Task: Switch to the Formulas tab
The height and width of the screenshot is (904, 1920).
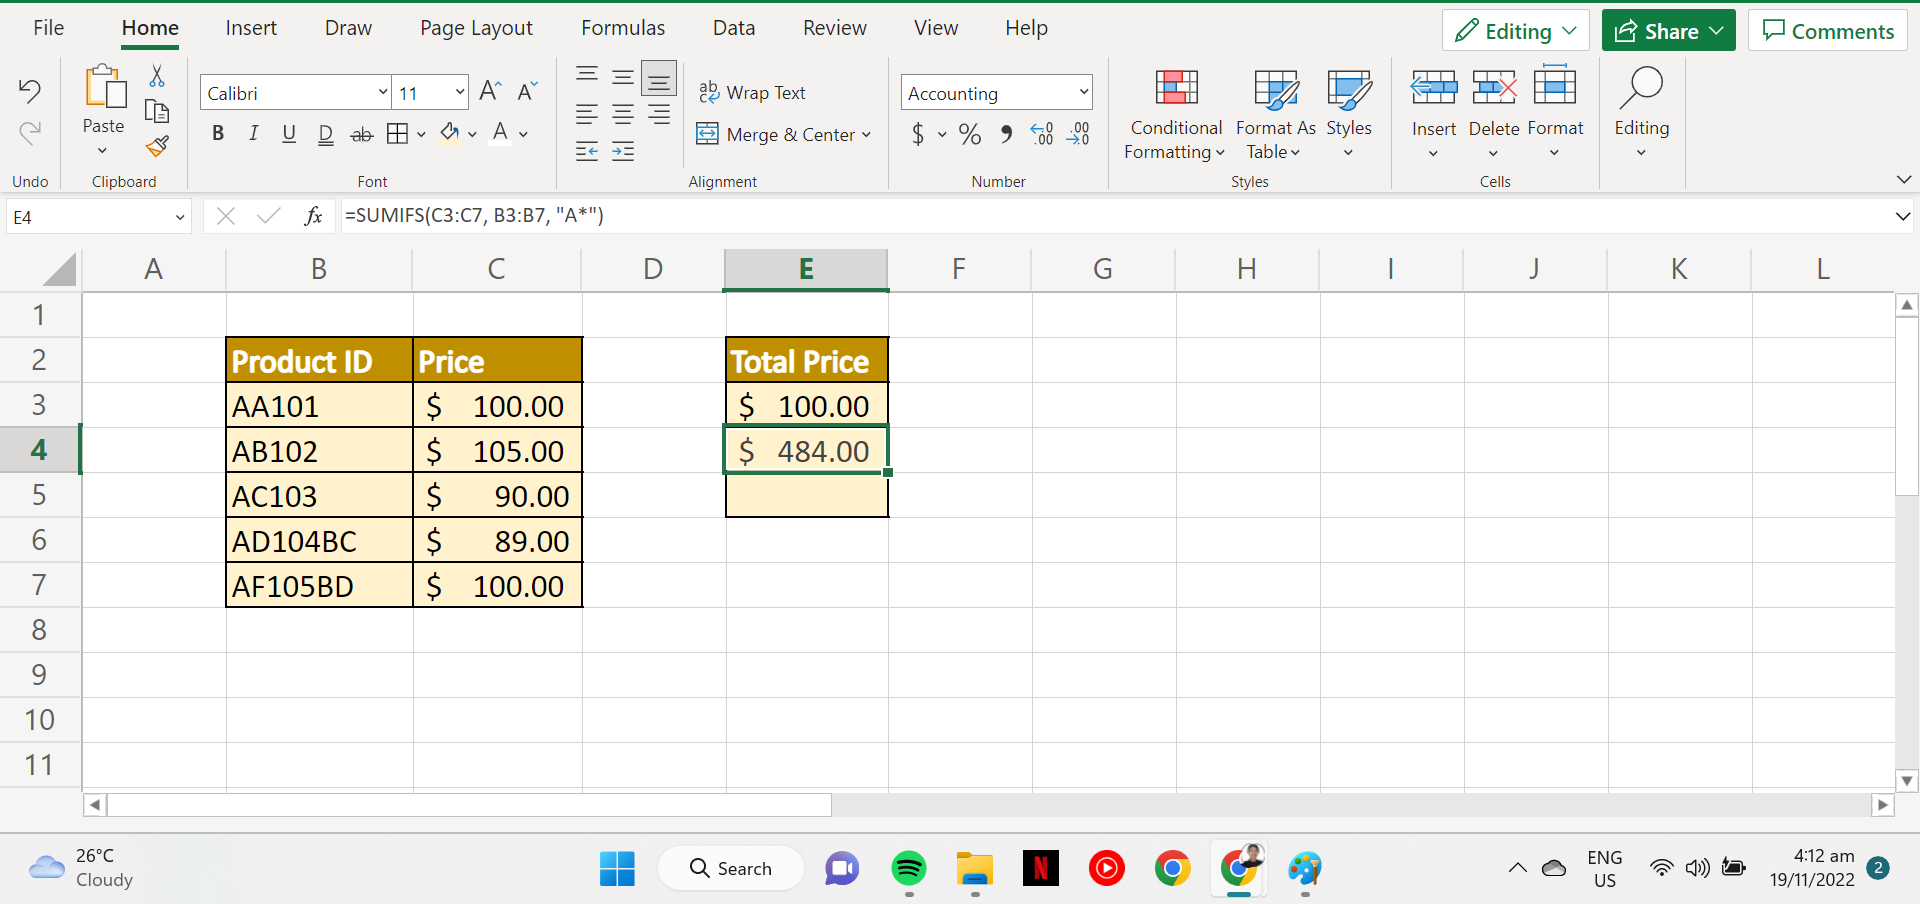Action: 622,28
